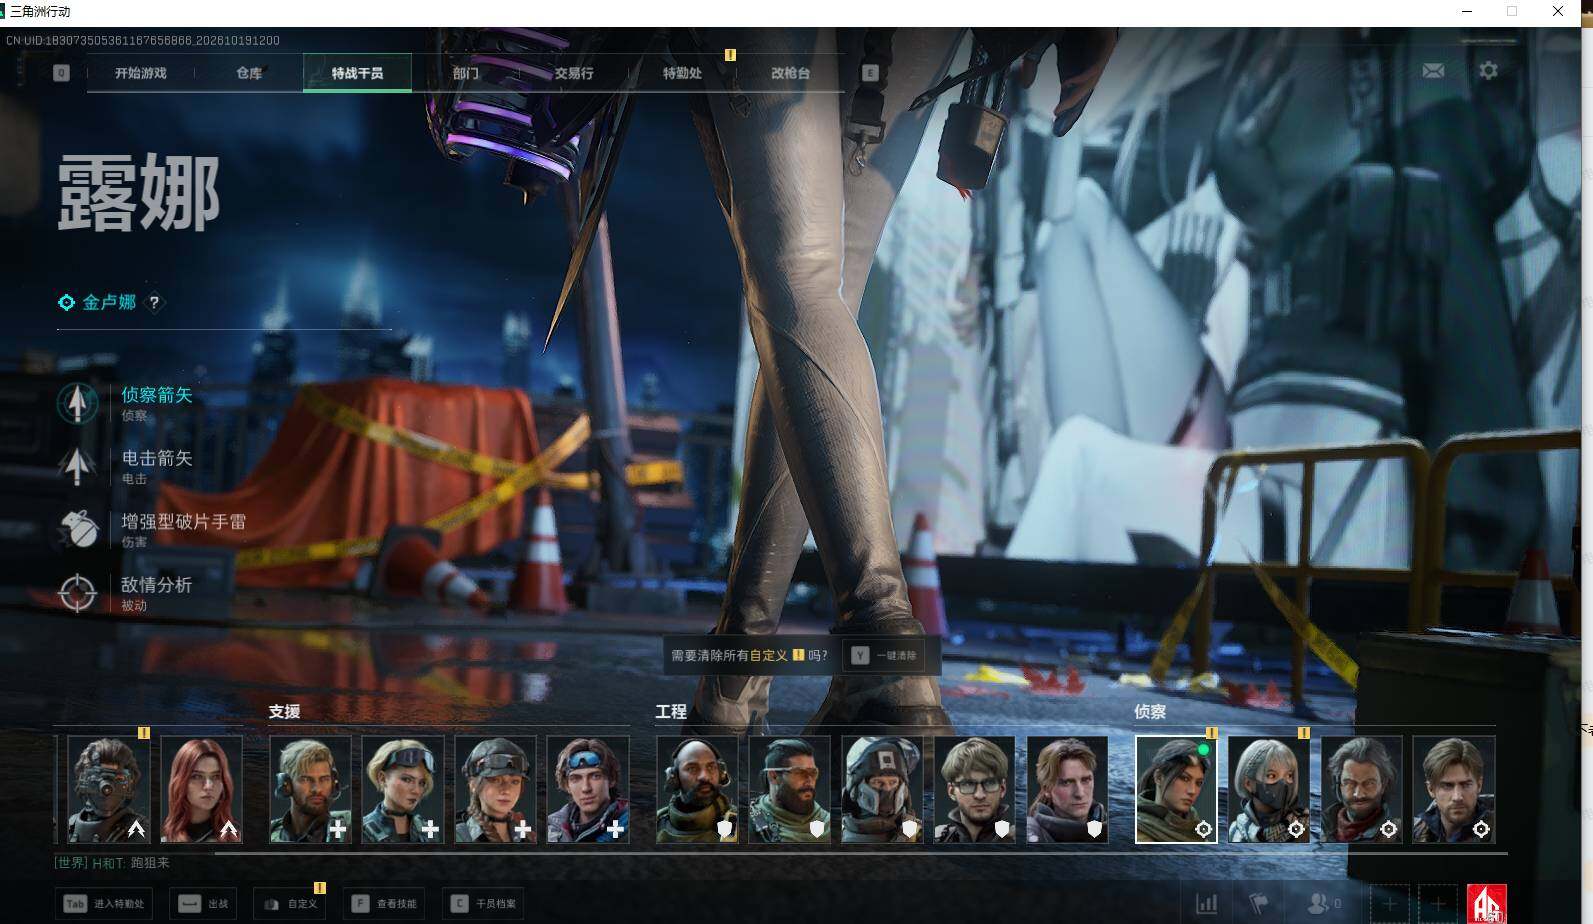Open the 部门 tab
Viewport: 1593px width, 924px height.
pos(466,73)
